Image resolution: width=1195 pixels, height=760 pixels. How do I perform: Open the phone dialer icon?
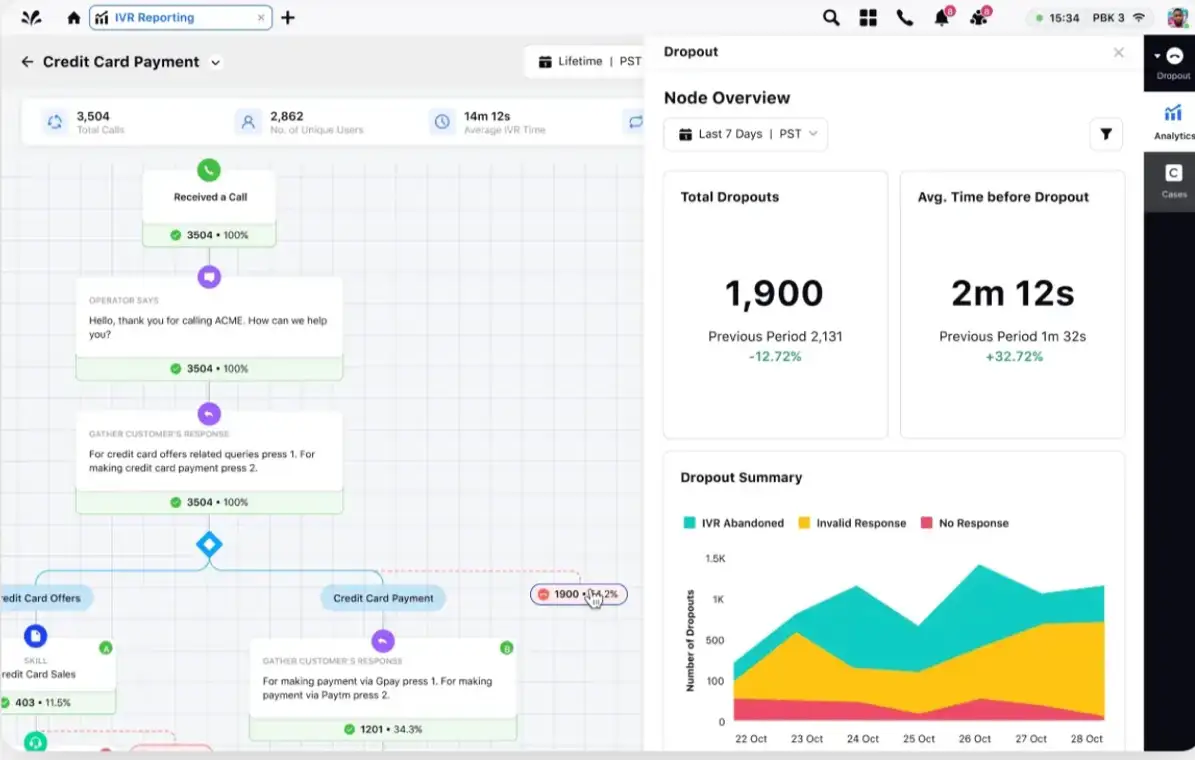click(905, 18)
